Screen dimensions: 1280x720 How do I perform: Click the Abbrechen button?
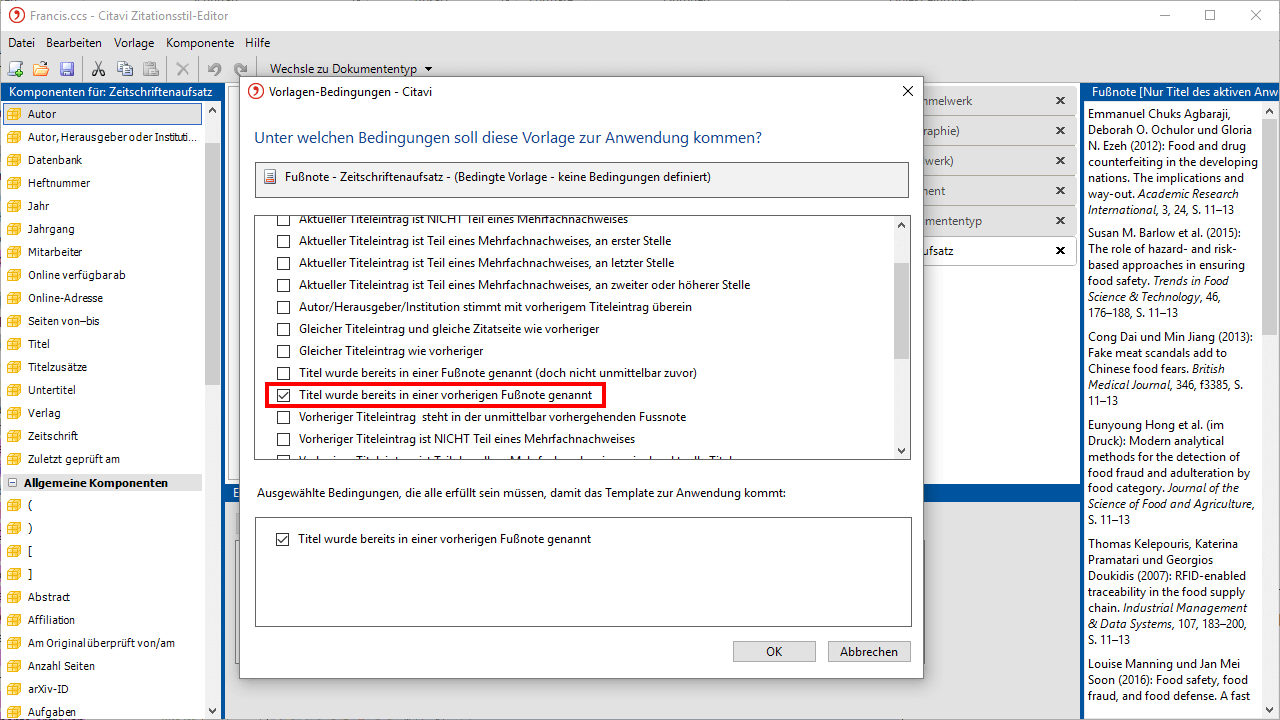(868, 651)
